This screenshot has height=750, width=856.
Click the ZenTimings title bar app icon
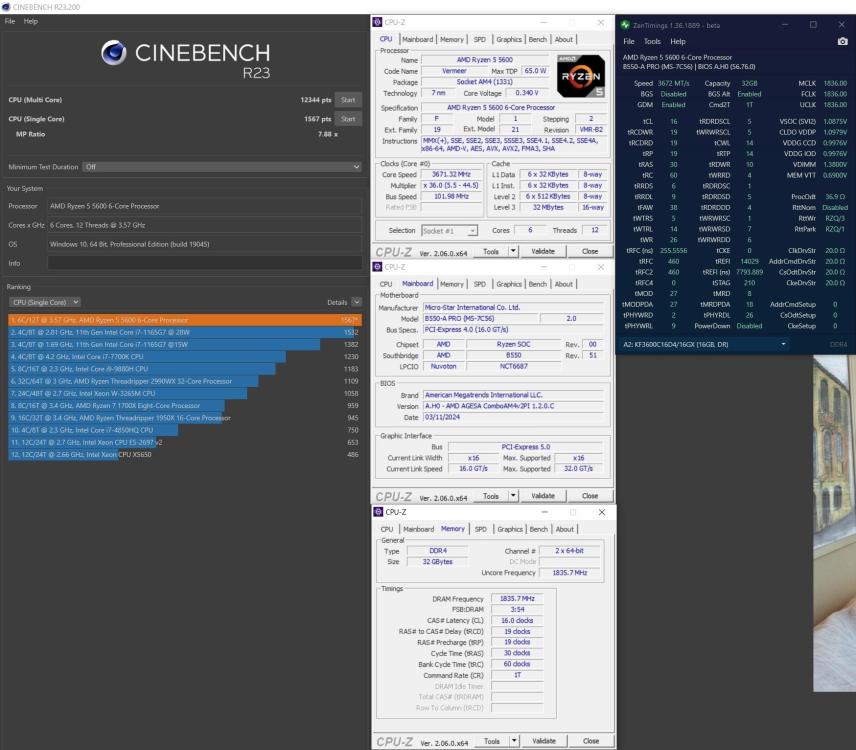pyautogui.click(x=625, y=25)
